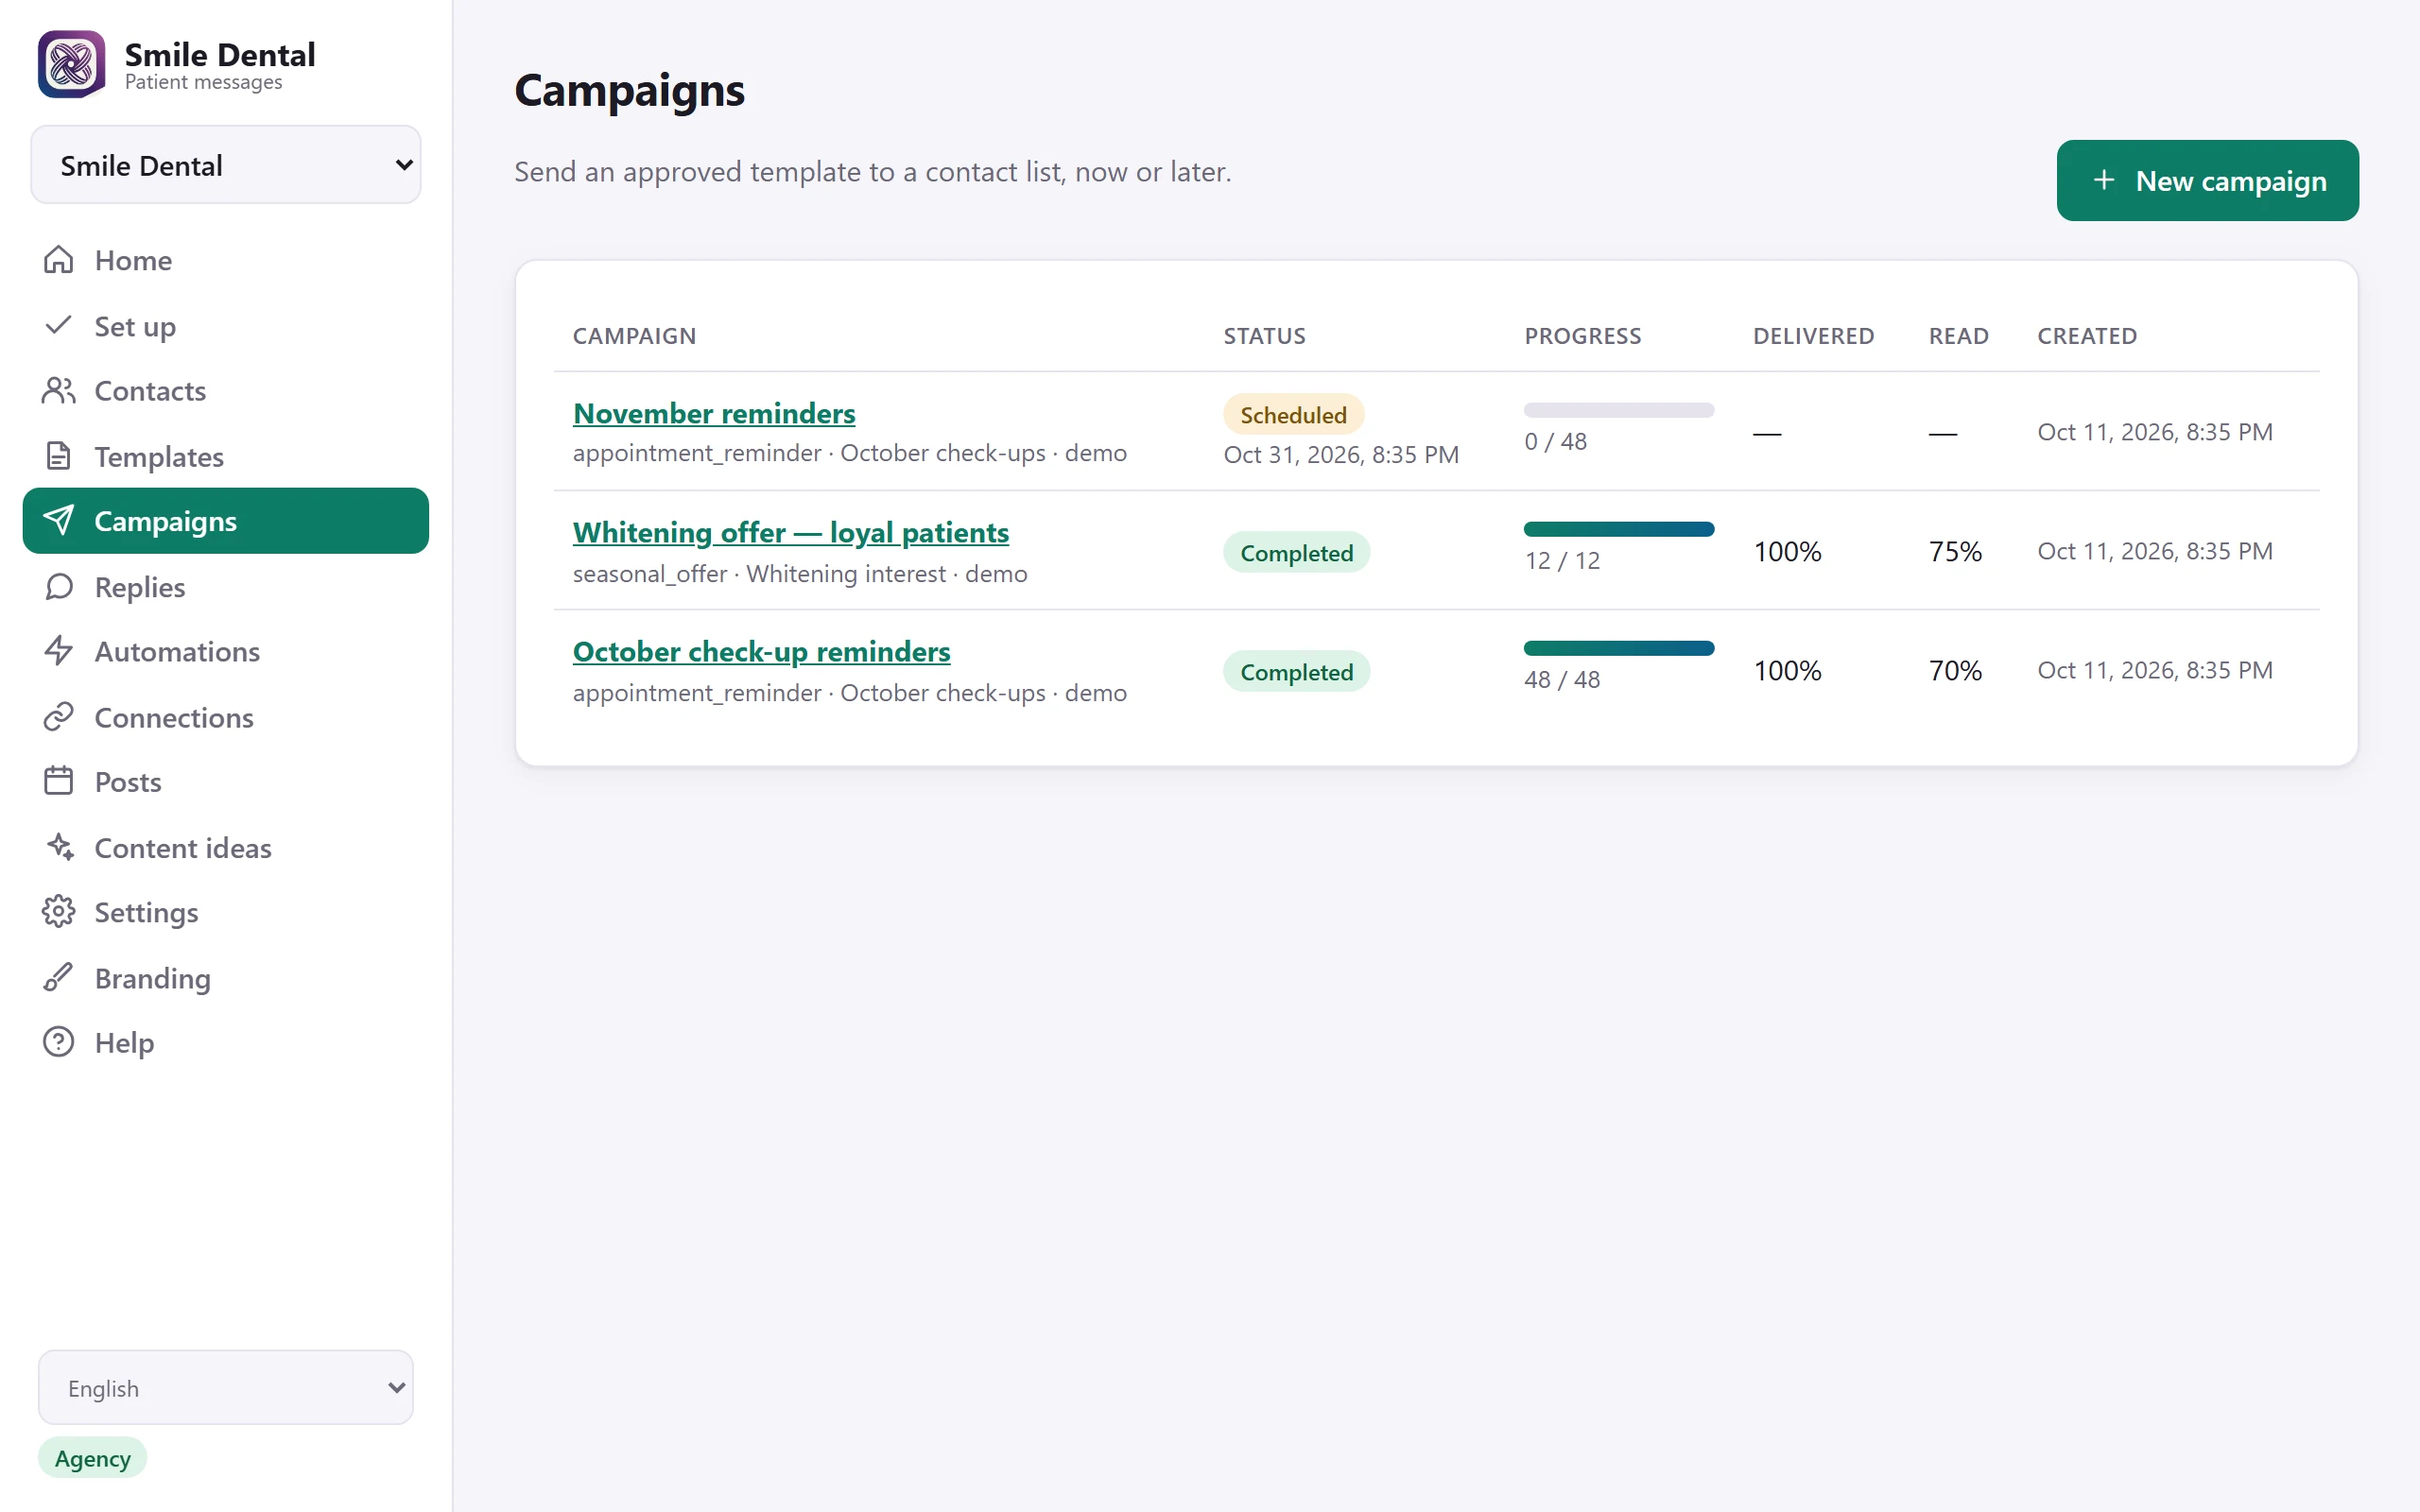Viewport: 2420px width, 1512px height.
Task: Click the Replies speech bubble icon
Action: tap(59, 587)
